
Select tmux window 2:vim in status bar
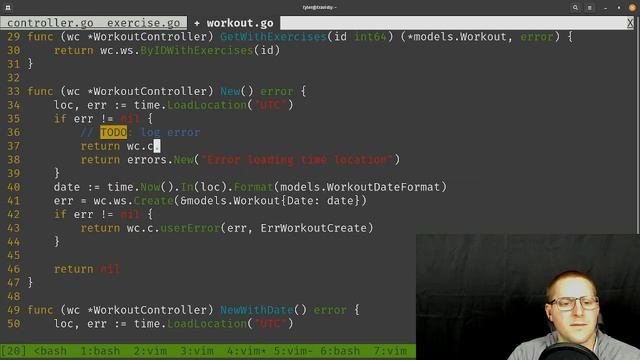[x=150, y=351]
